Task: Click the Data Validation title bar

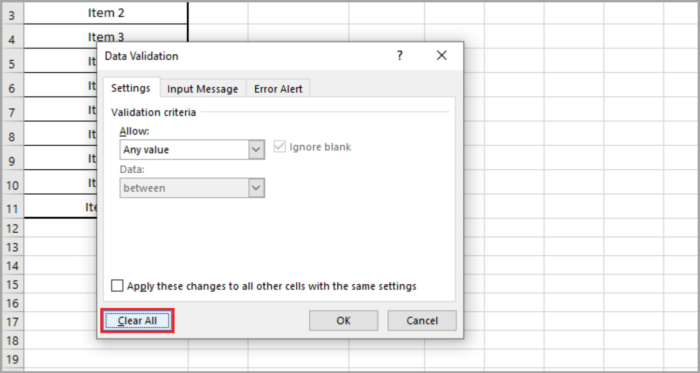Action: [246, 56]
